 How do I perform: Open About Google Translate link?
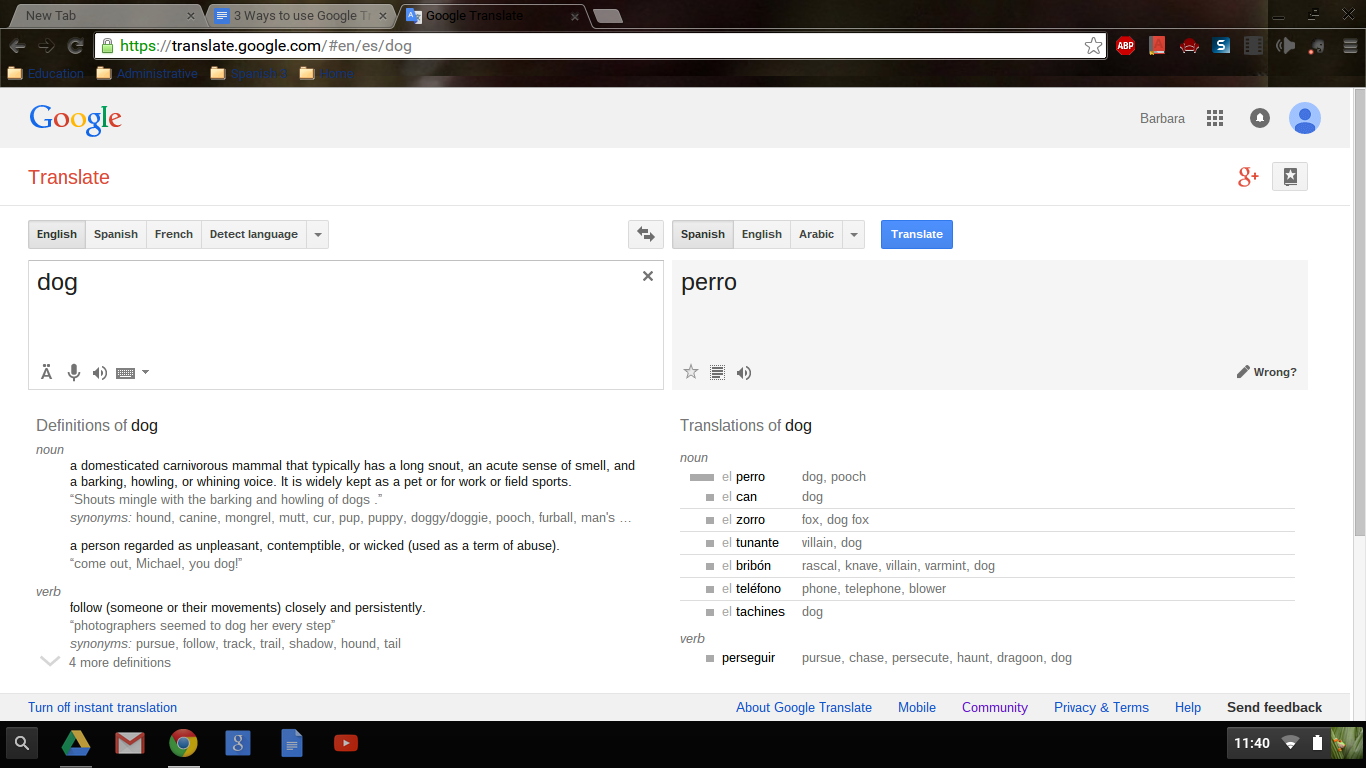point(804,707)
